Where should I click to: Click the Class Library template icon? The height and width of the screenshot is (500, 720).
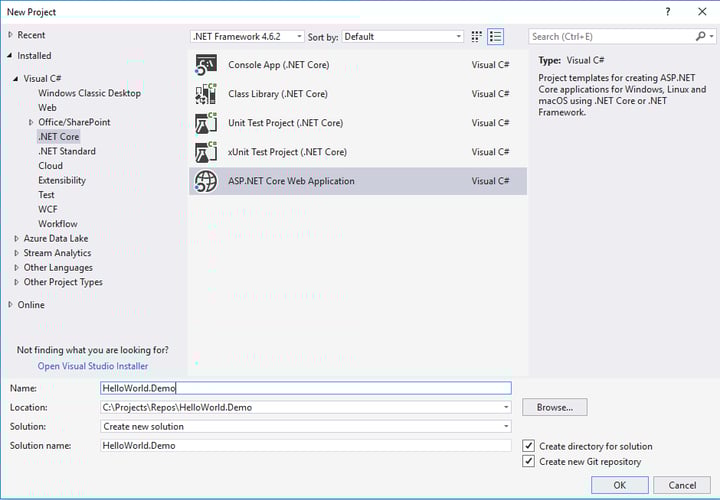click(206, 94)
